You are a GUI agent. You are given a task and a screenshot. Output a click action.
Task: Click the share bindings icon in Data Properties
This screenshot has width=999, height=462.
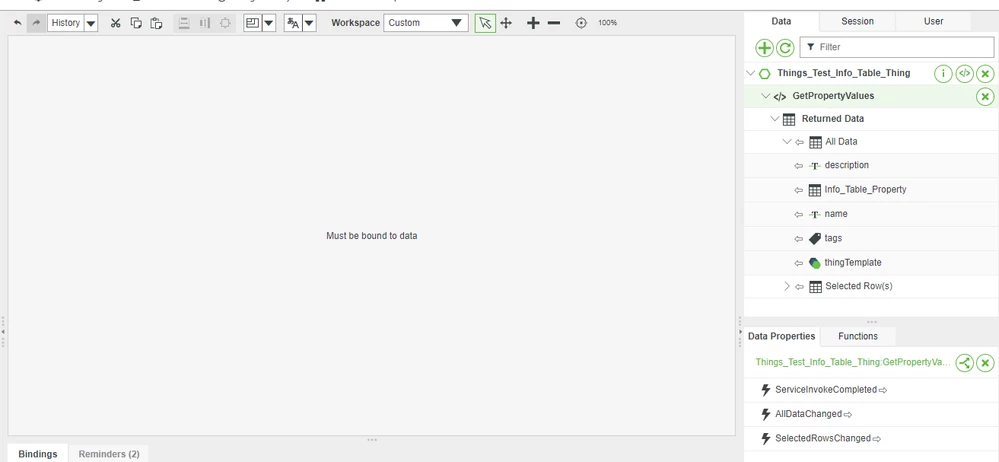(965, 363)
